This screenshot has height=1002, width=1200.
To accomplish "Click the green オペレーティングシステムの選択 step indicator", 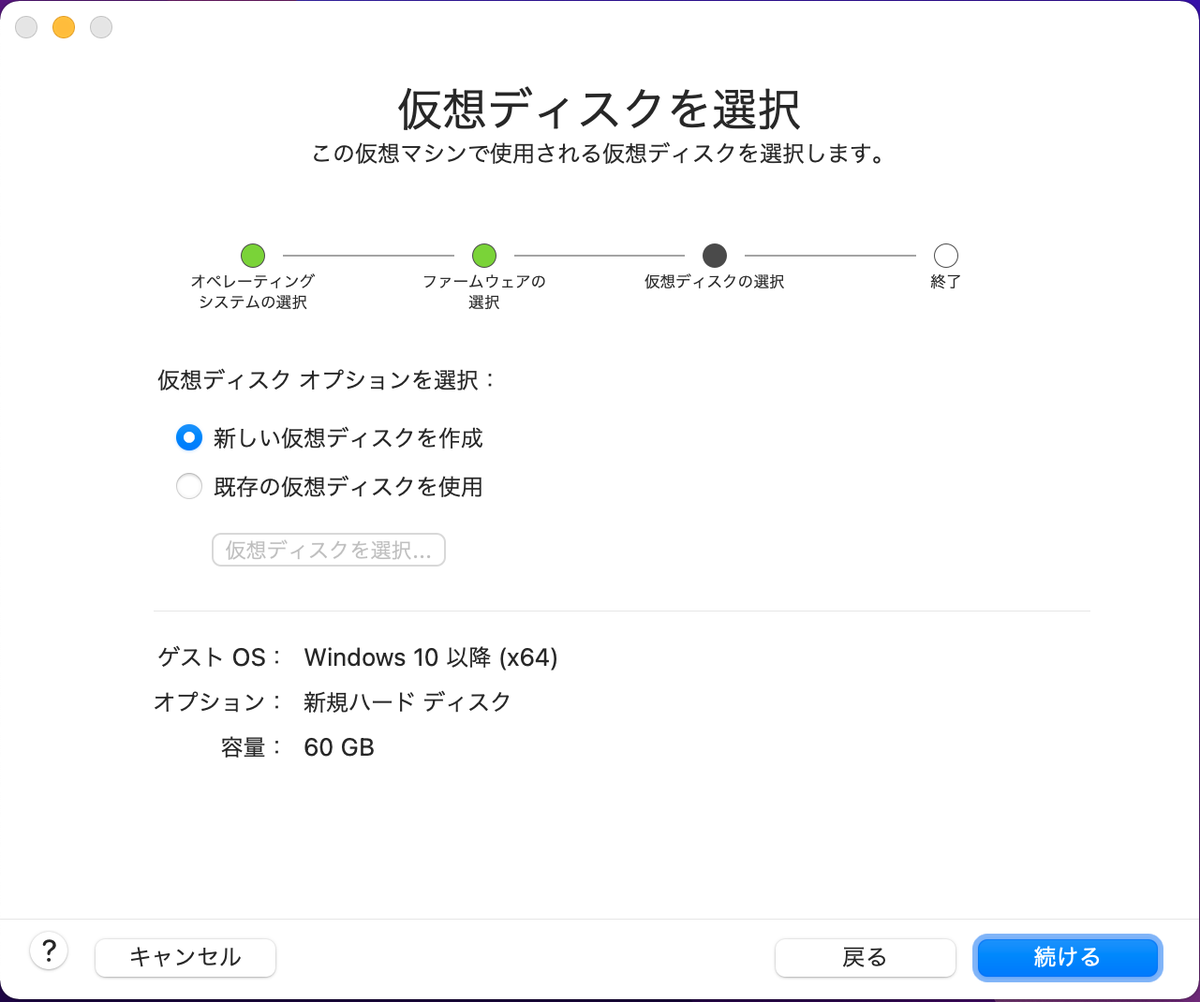I will point(253,255).
